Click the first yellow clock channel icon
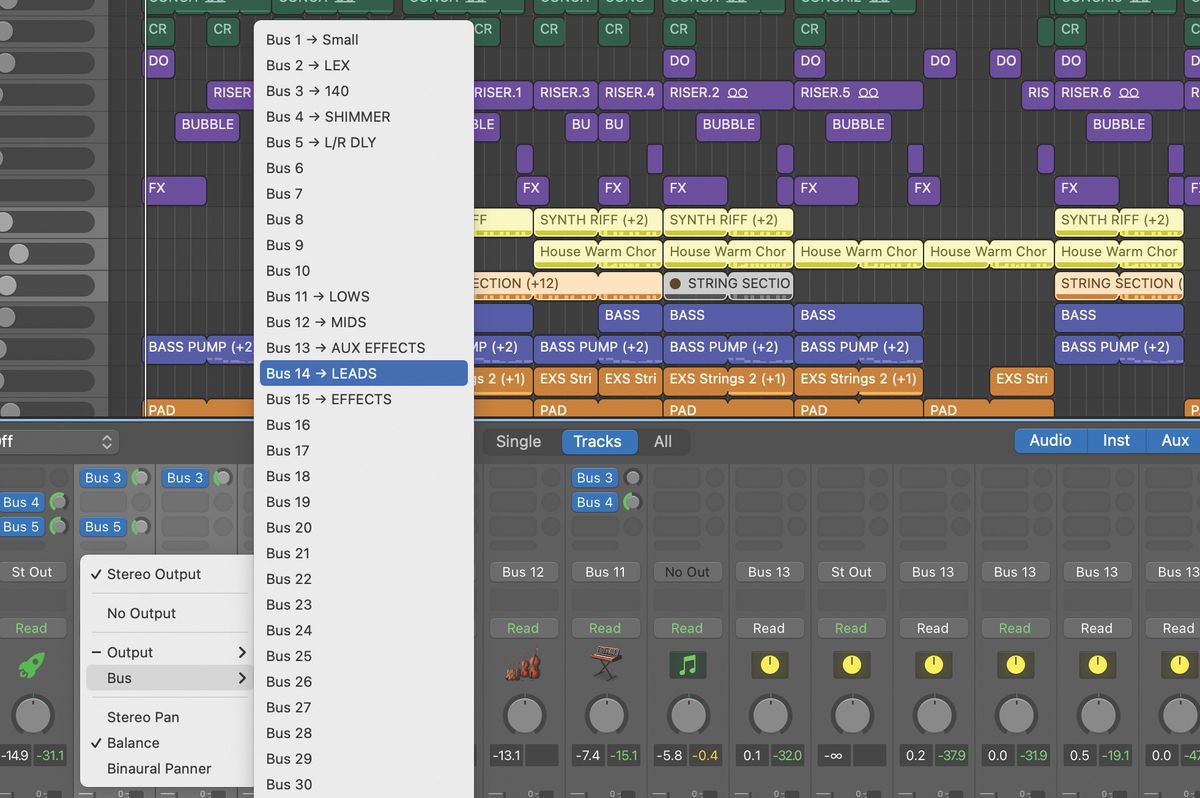This screenshot has width=1200, height=798. coord(769,664)
